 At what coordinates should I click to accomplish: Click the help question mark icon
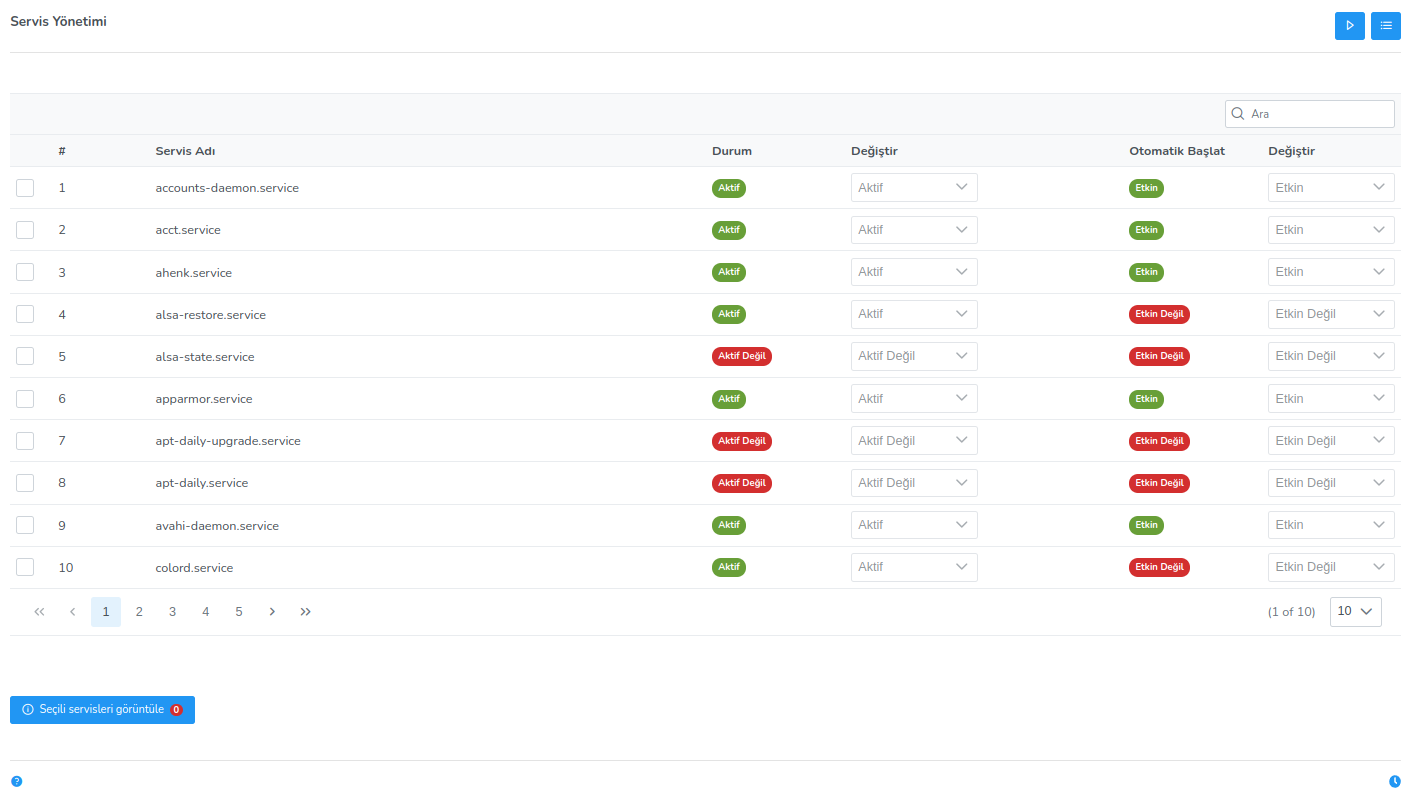pyautogui.click(x=16, y=780)
